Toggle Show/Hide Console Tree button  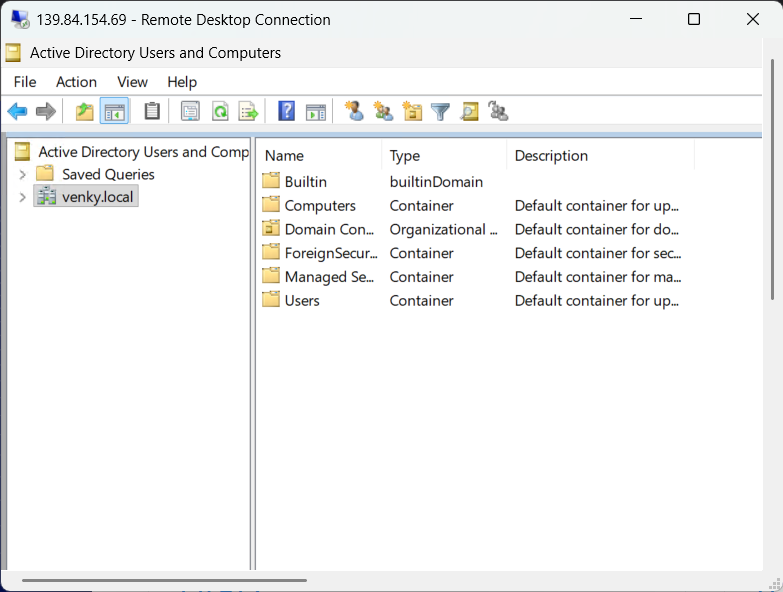[114, 111]
